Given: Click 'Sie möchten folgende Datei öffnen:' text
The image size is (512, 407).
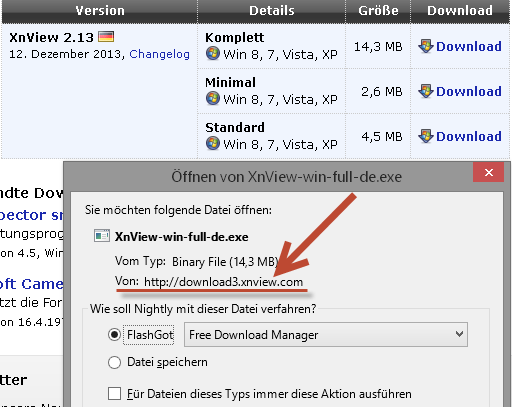Looking at the screenshot, I should [178, 210].
